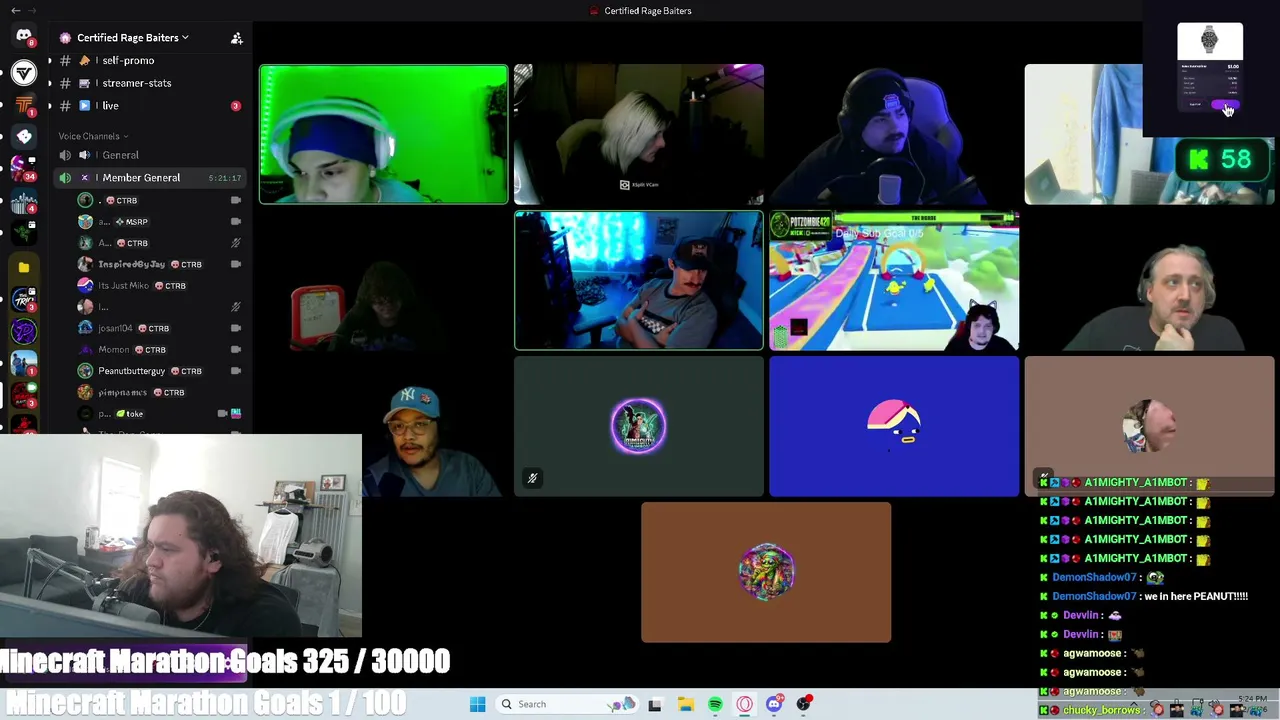
Task: Click camera icon beside josan104
Action: pos(236,328)
